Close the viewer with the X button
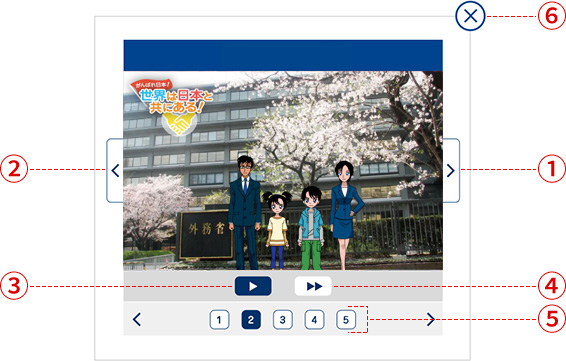The width and height of the screenshot is (566, 361). pos(470,16)
